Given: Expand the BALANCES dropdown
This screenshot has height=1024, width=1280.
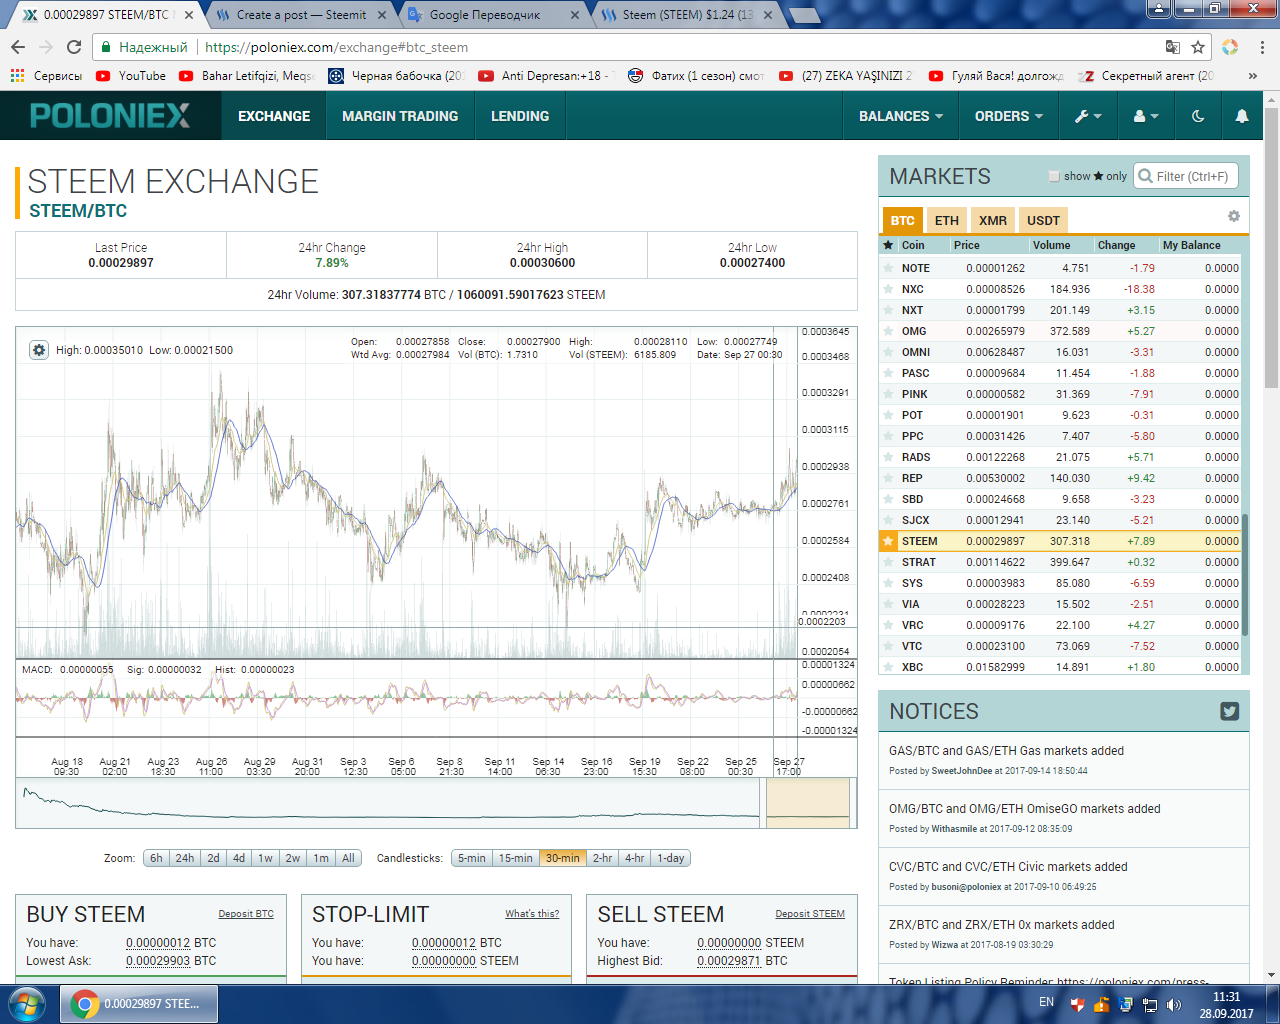Looking at the screenshot, I should coord(901,116).
